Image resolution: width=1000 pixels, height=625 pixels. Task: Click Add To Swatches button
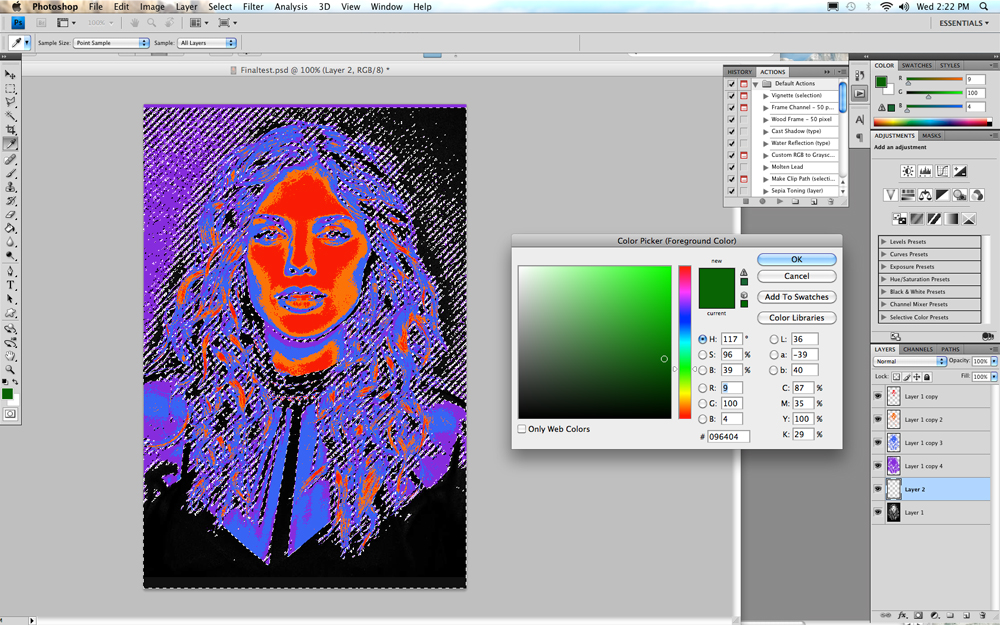coord(797,297)
